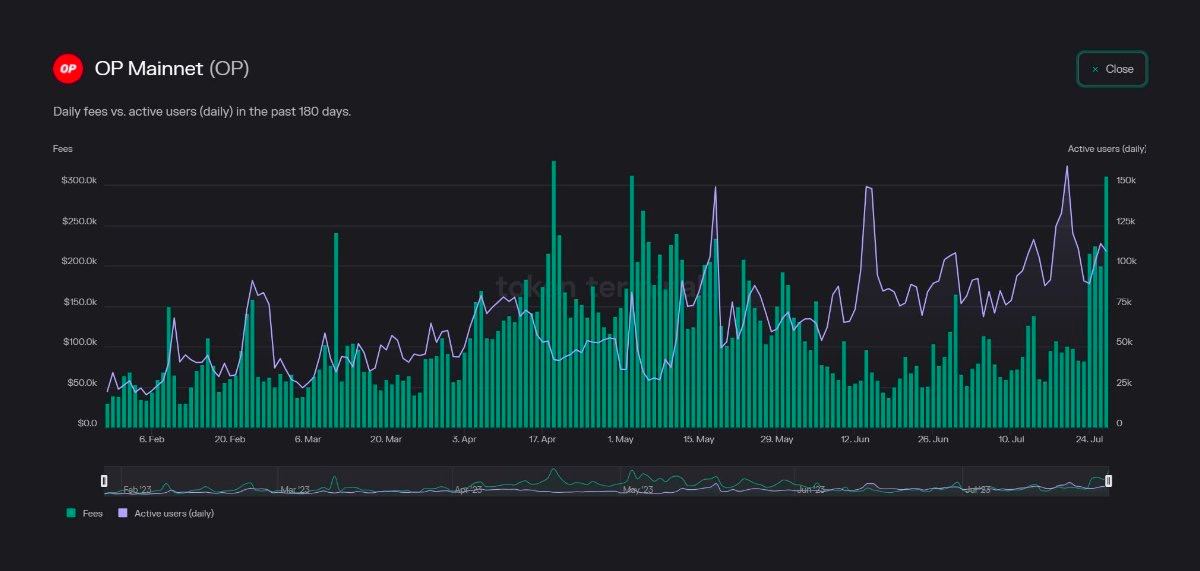
Task: Click the $0.0 axis label
Action: (x=86, y=423)
